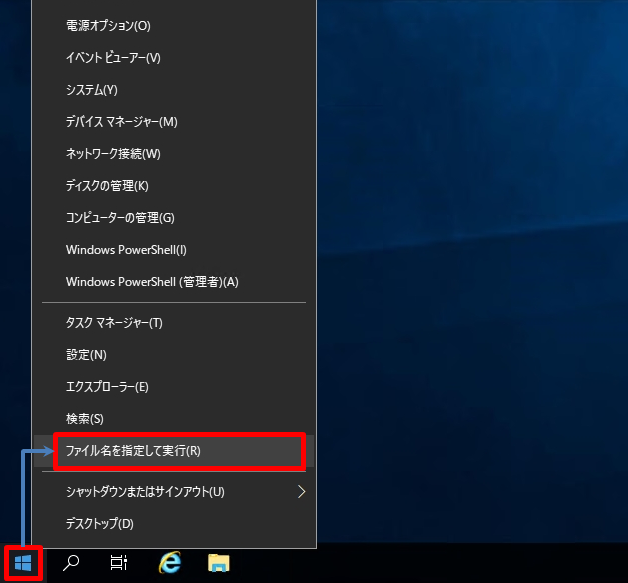
Task: Click ファイル名を指定して実行(R)
Action: point(174,451)
